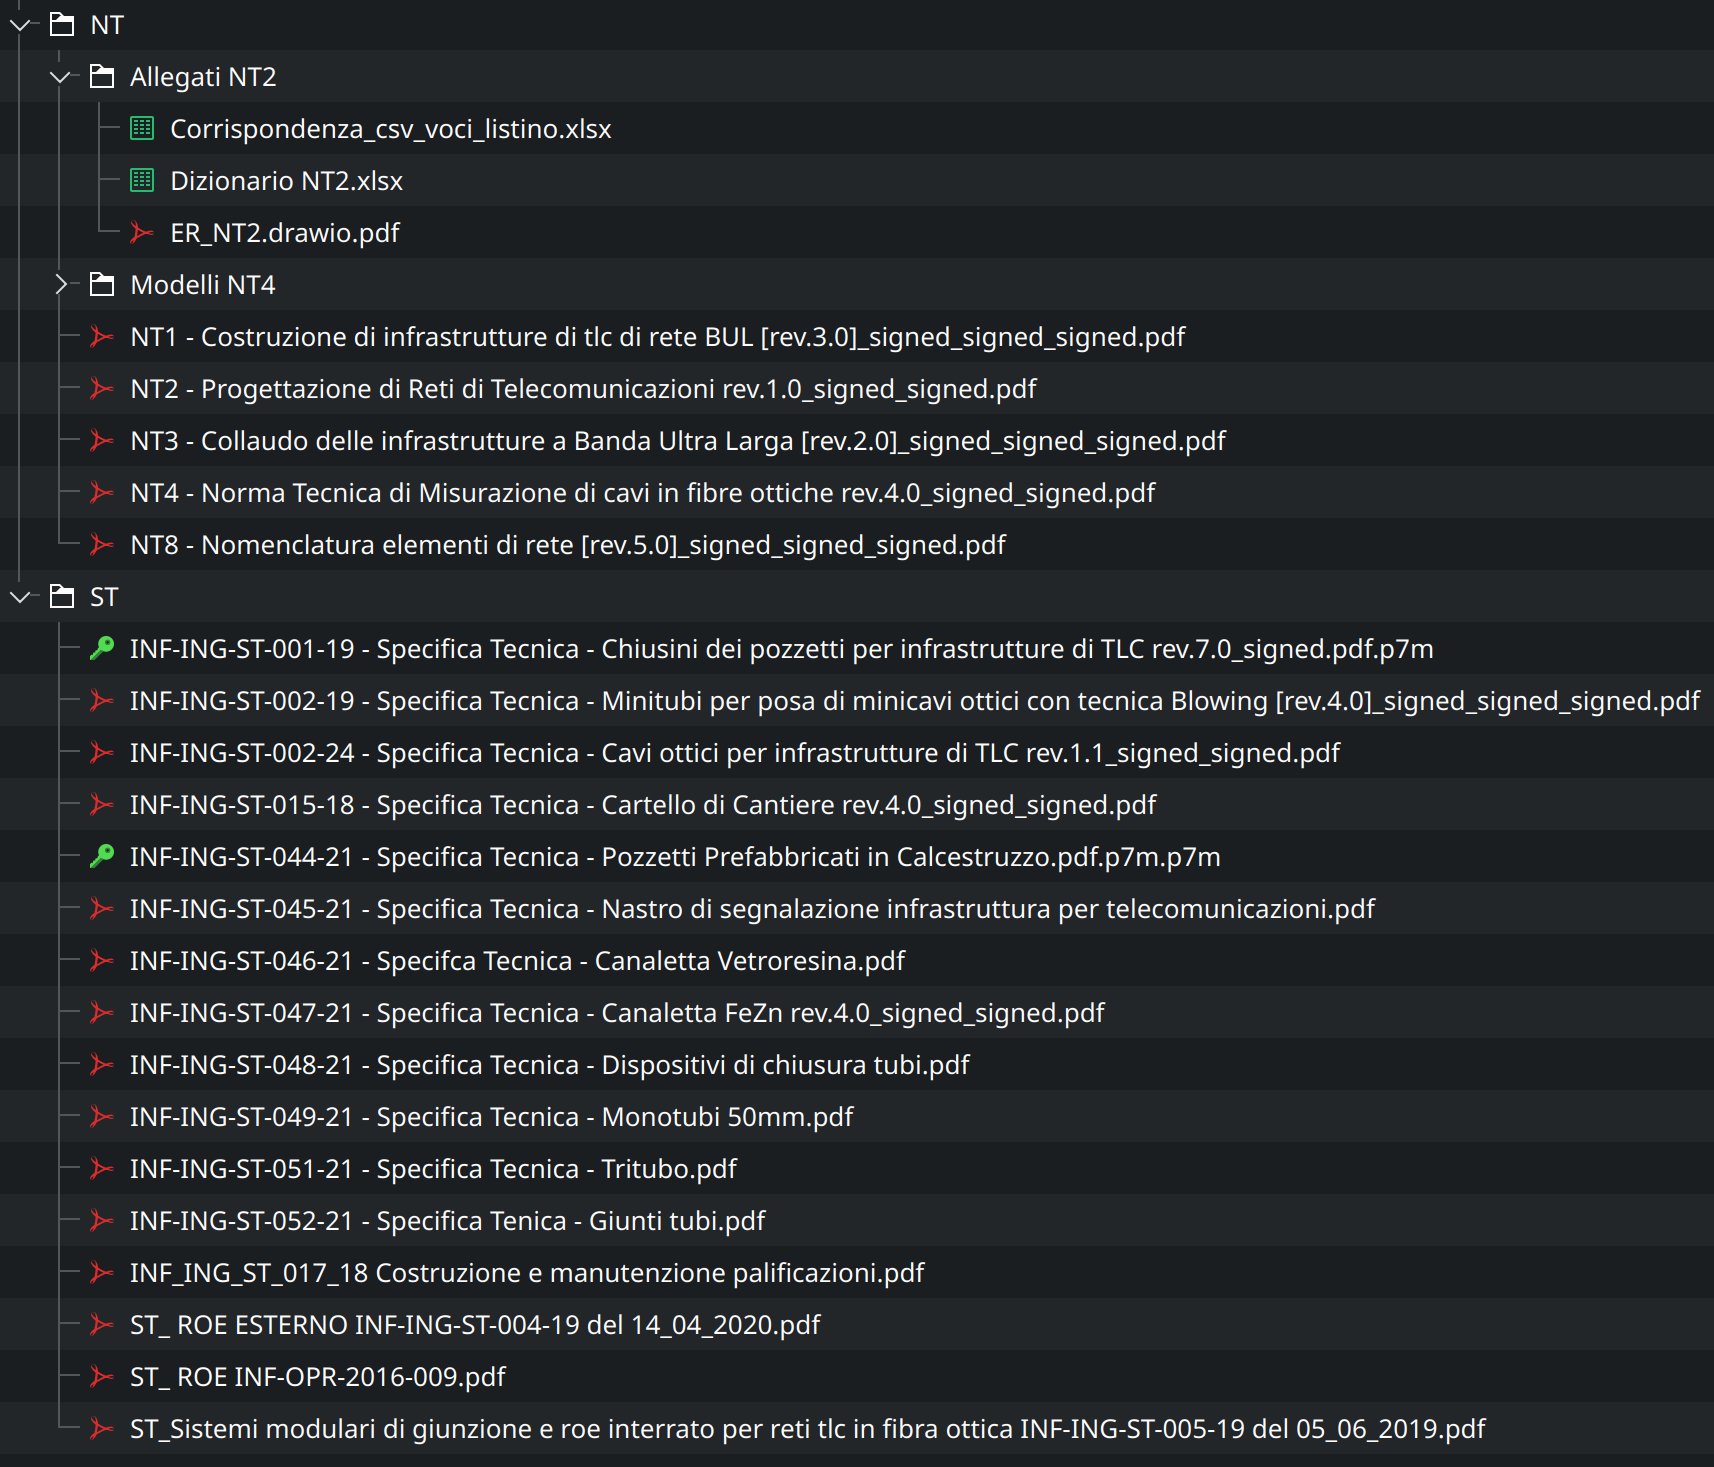Image resolution: width=1714 pixels, height=1467 pixels.
Task: Collapse the NT folder chevron
Action: (20, 25)
